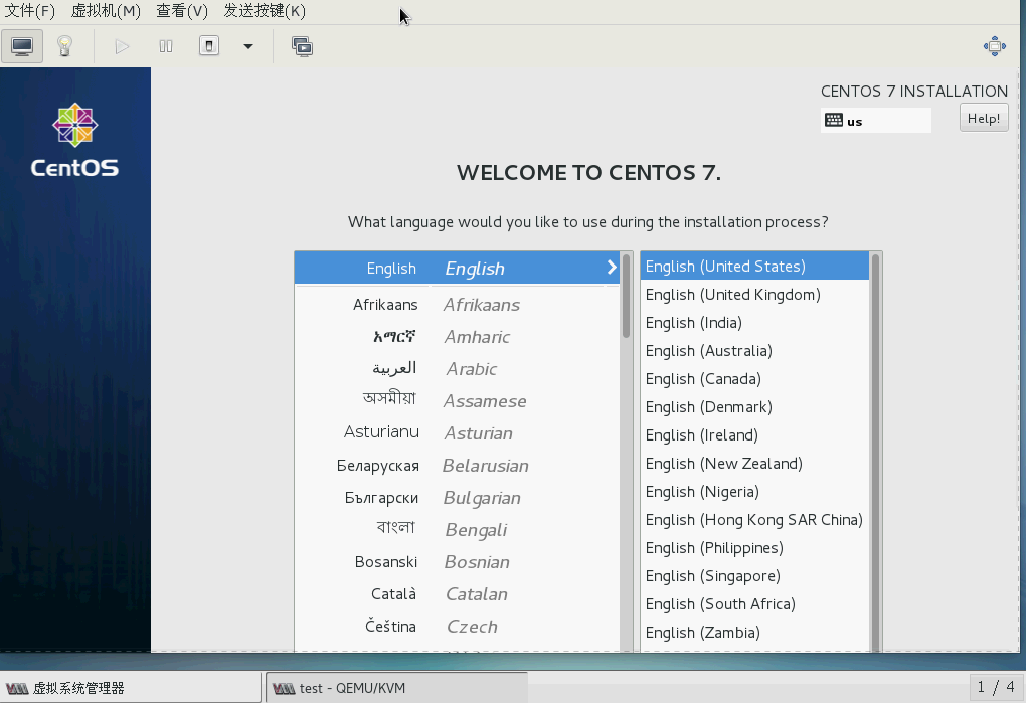This screenshot has height=703, width=1026.
Task: Select Bosnian language row
Action: coord(457,562)
